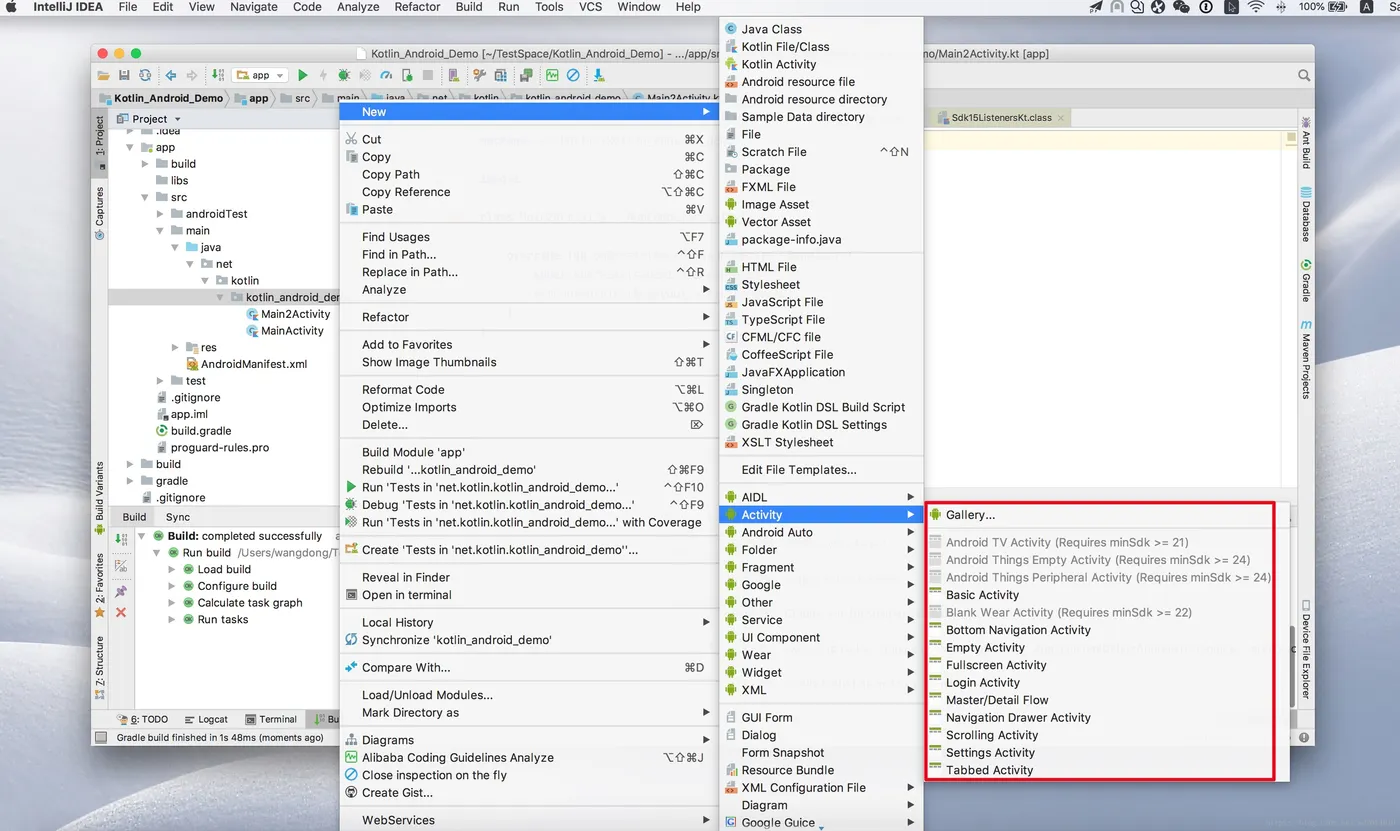Choose Copy Path from context menu
Screen dimensions: 1400x831
(527, 174)
